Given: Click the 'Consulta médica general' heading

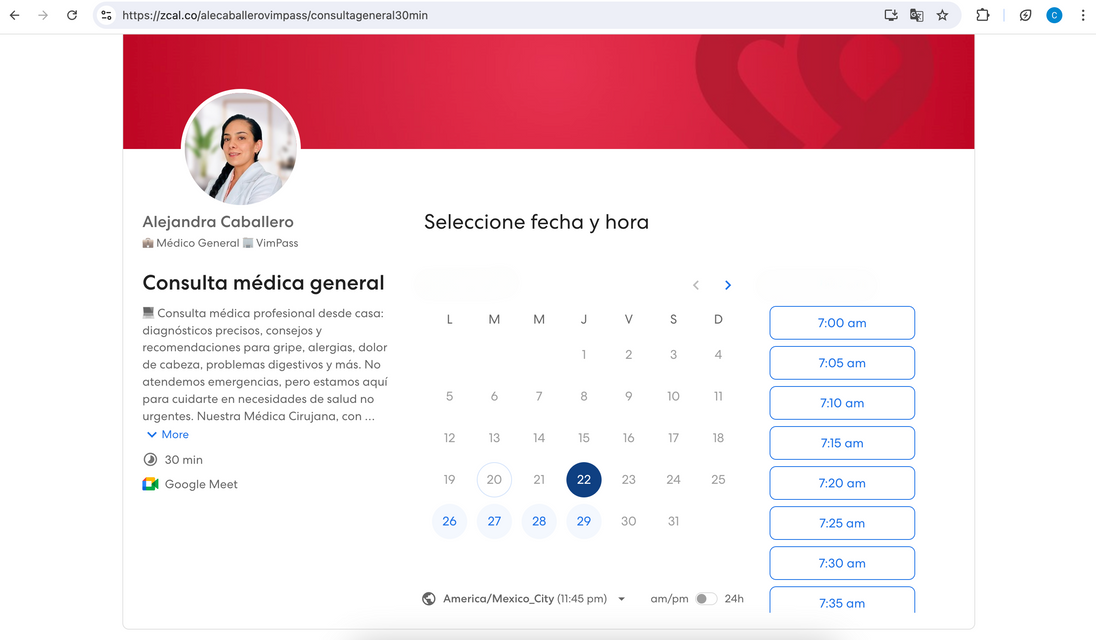Looking at the screenshot, I should coord(264,283).
